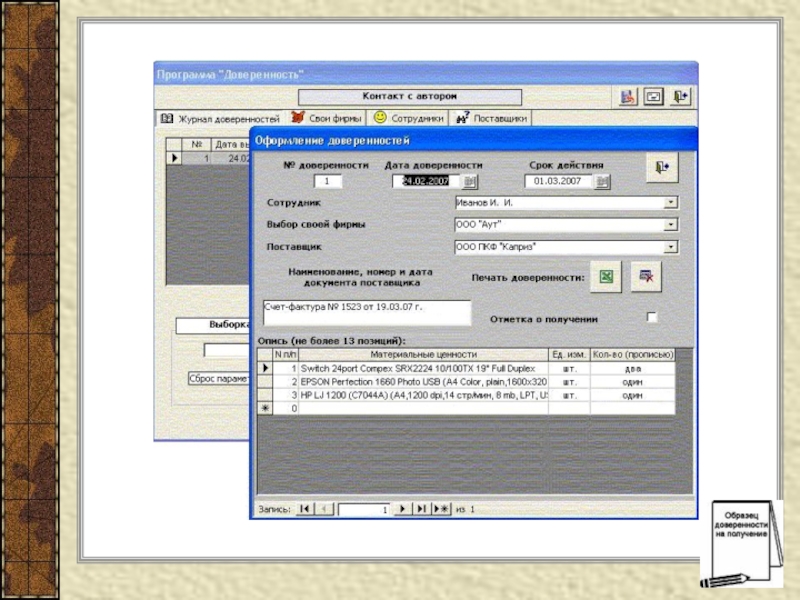
Task: Click the screen window icon in main toolbar
Action: coord(654,96)
